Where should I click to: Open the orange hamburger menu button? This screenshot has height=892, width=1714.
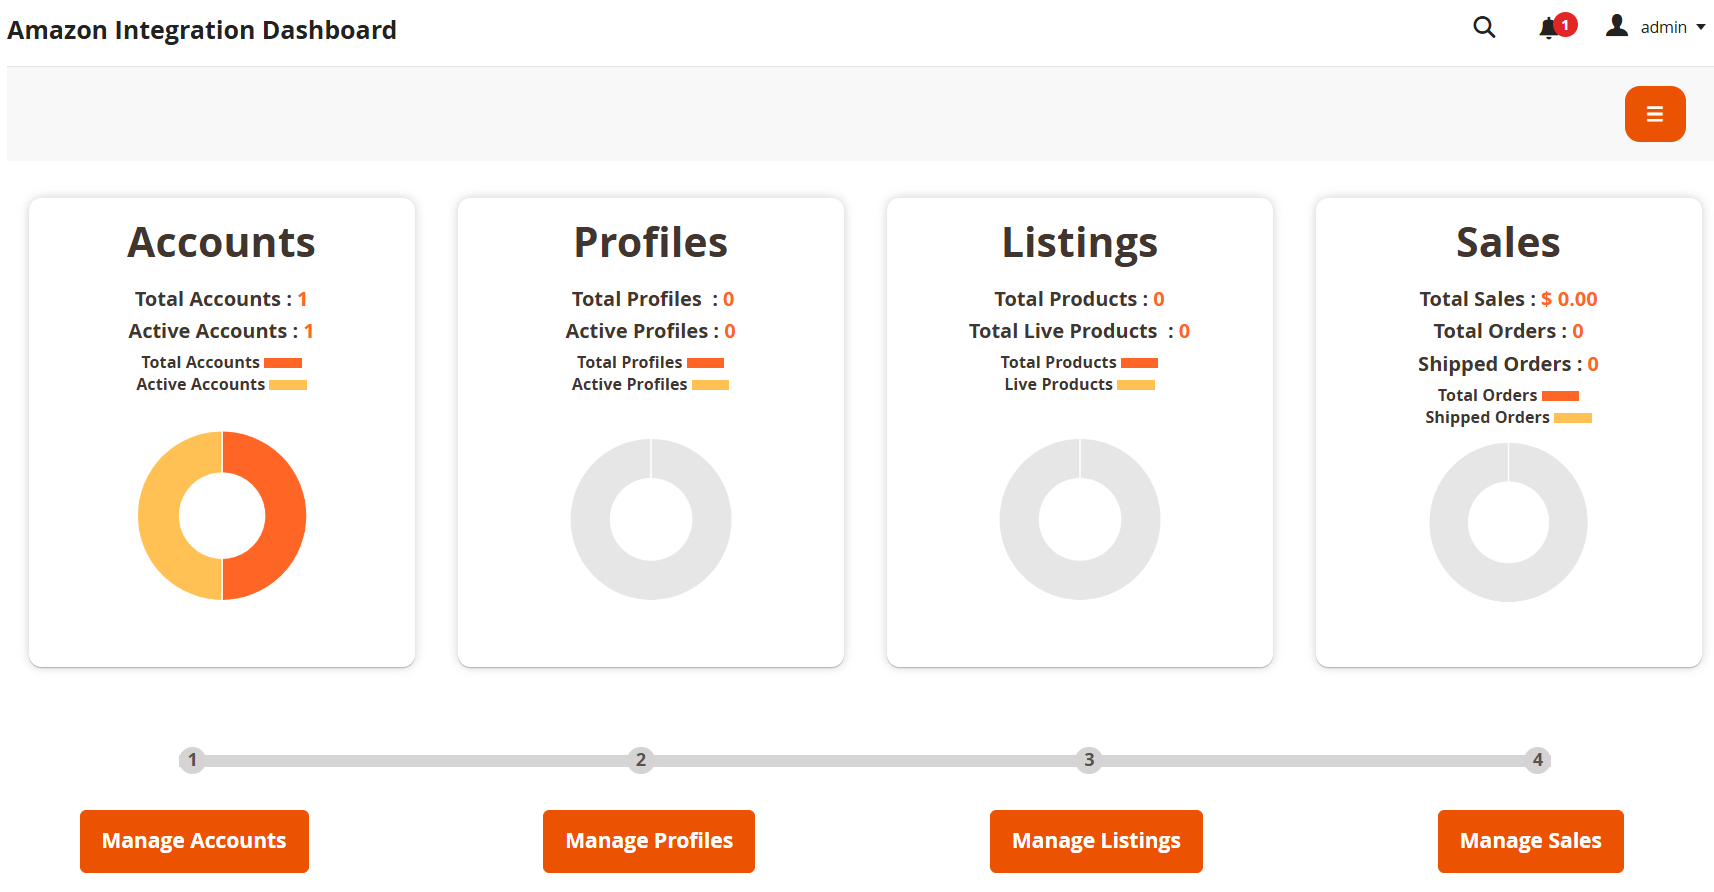click(1654, 114)
